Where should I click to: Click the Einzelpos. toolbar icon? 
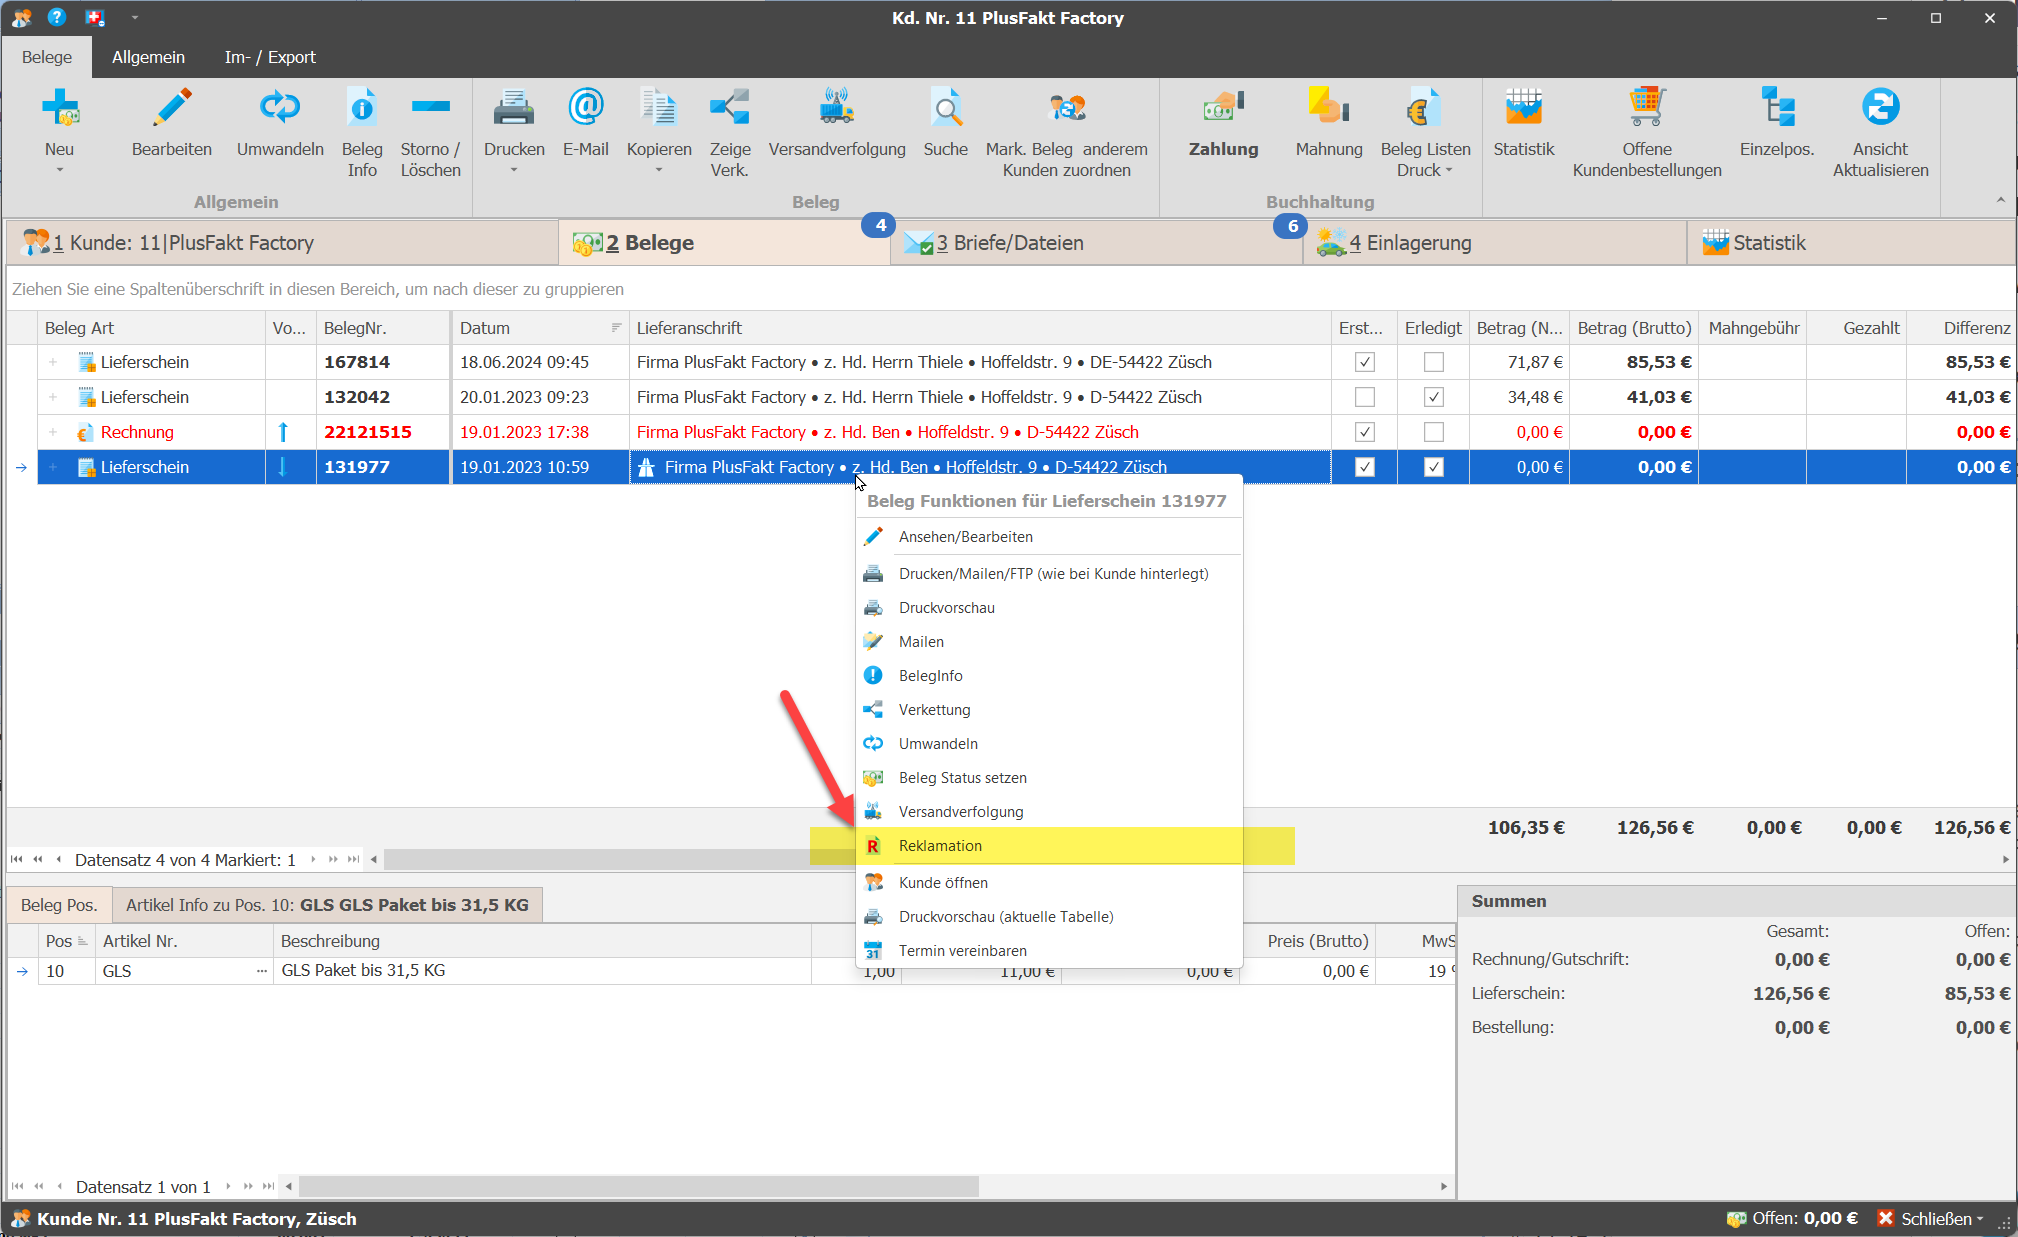click(1777, 107)
